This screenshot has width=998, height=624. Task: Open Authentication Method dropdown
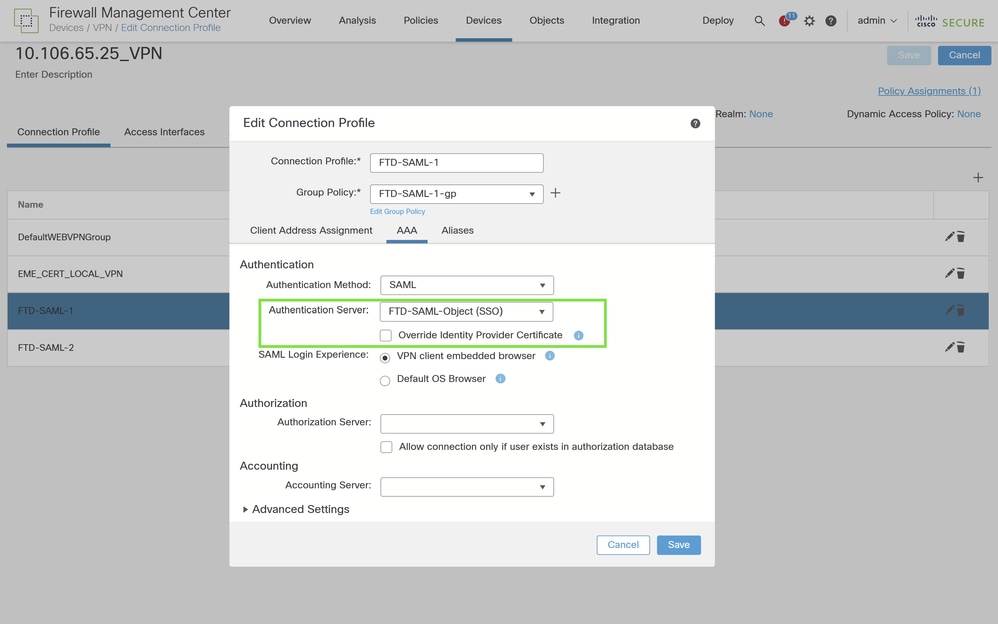pos(467,285)
